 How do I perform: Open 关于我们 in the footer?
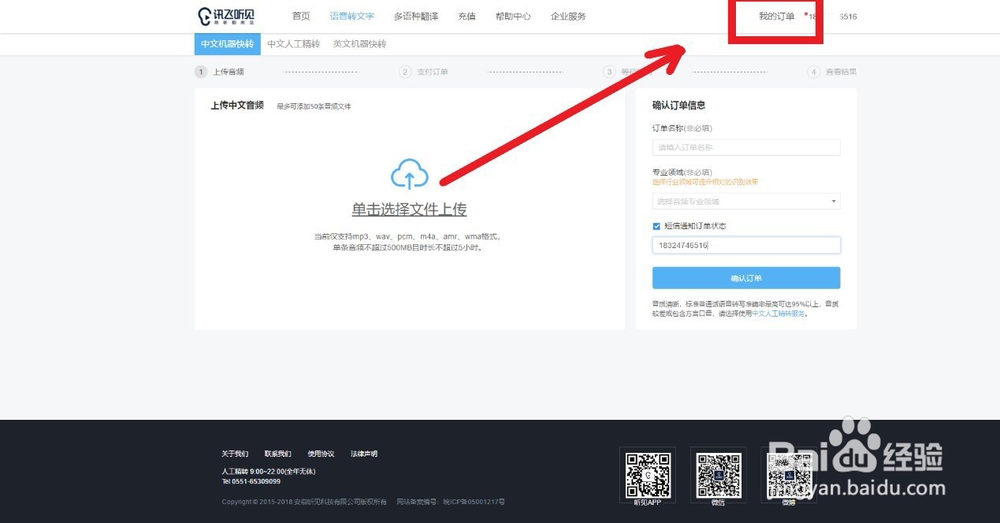tap(235, 454)
